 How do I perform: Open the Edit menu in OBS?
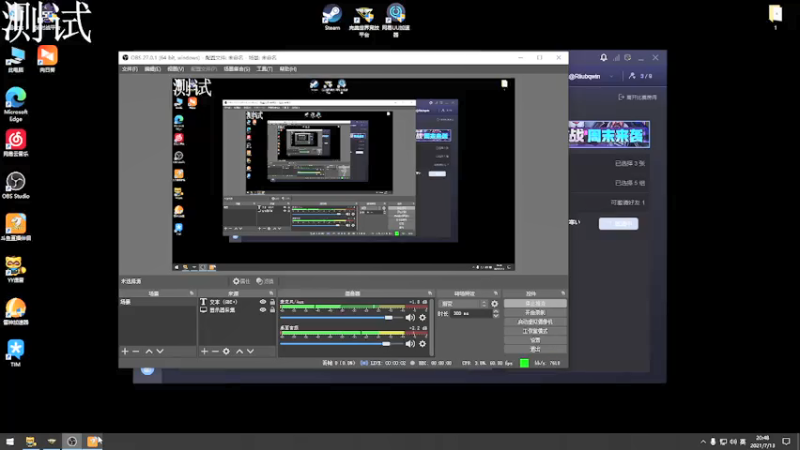click(152, 69)
